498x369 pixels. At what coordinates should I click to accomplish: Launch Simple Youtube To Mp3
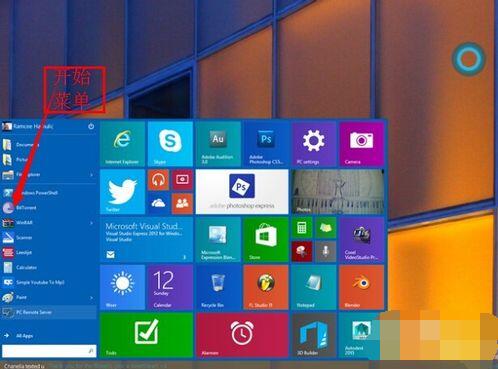(49, 282)
